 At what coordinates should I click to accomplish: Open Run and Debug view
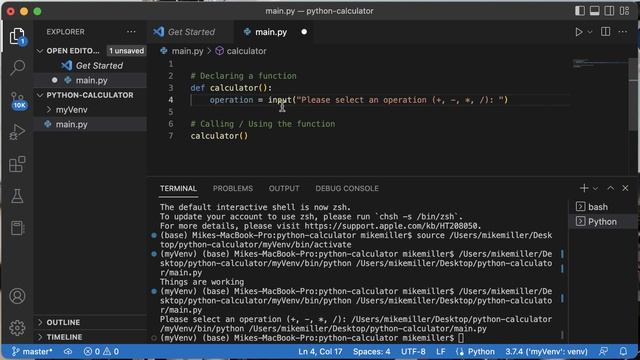17,132
